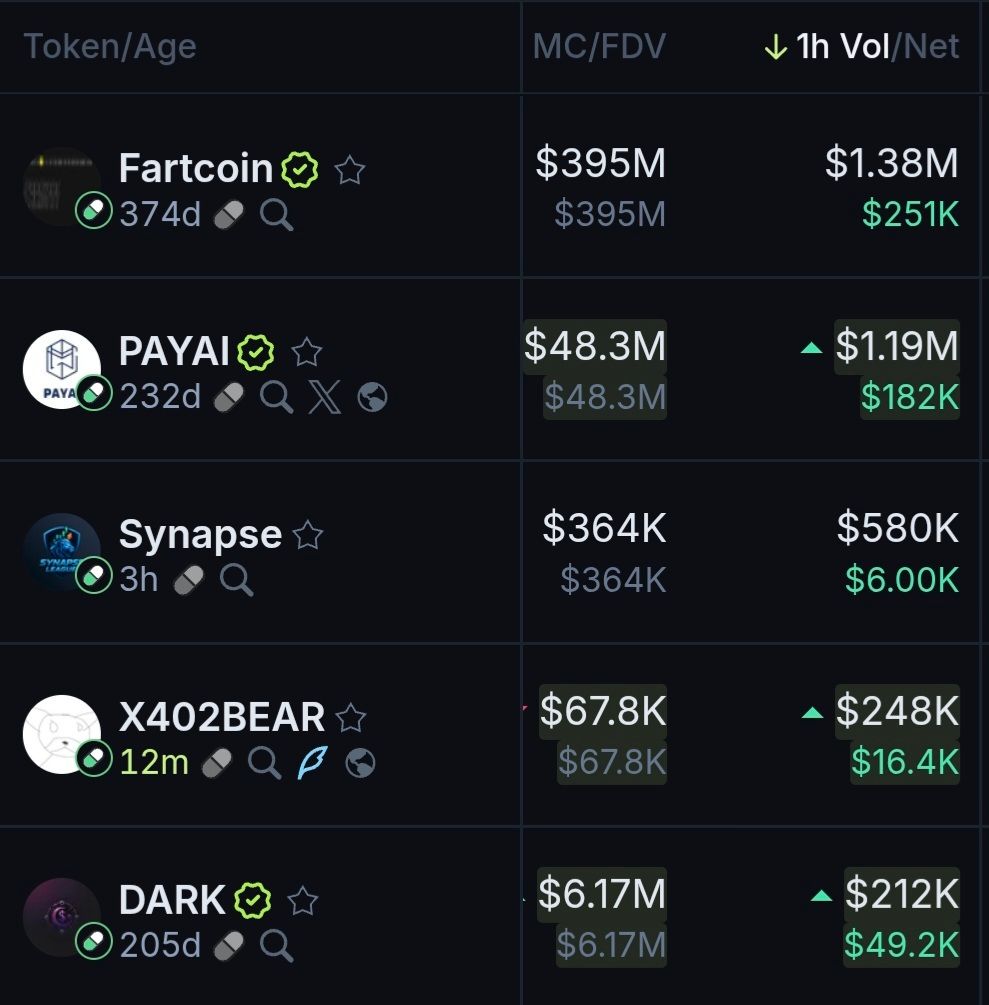The height and width of the screenshot is (1005, 989).
Task: Click the Synapse token logo thumbnail
Action: pos(61,552)
